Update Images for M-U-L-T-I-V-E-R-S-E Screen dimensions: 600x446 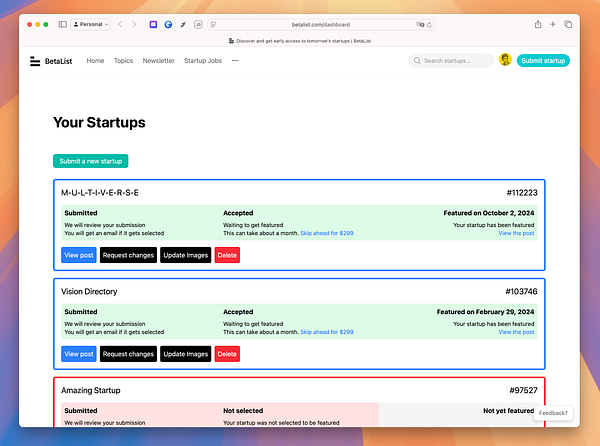[186, 255]
